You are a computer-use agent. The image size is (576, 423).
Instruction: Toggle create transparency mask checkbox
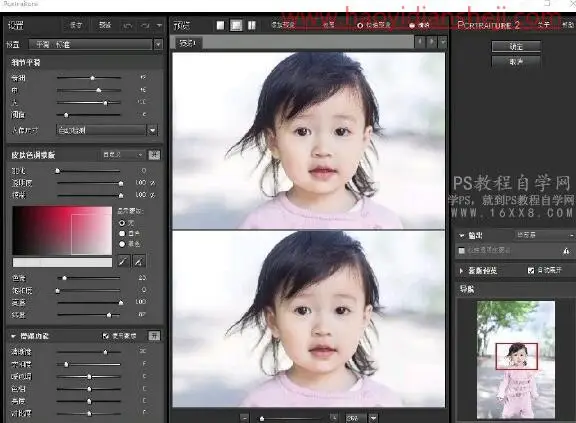pyautogui.click(x=461, y=250)
